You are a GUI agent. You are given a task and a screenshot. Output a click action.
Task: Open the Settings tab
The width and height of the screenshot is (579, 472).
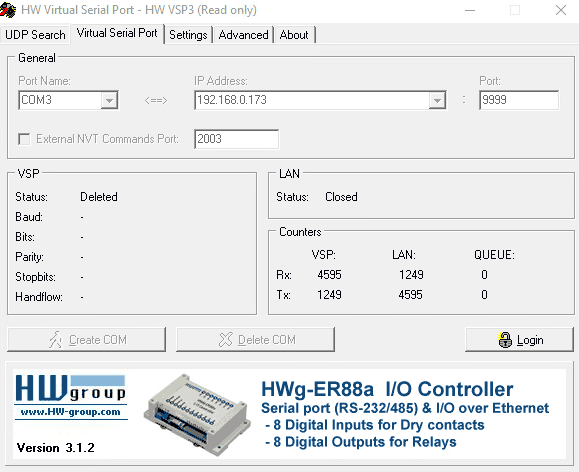[x=188, y=35]
